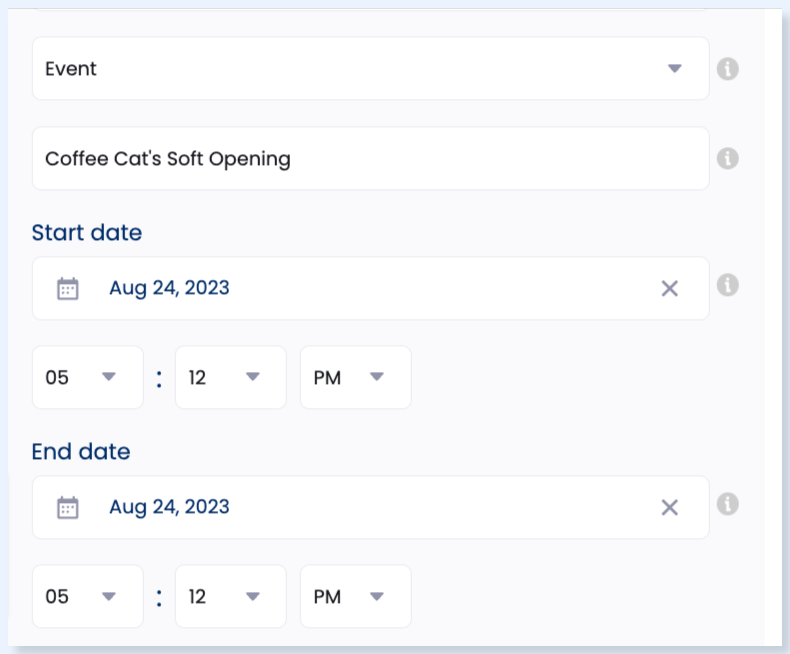Open start time AM/PM selector
This screenshot has height=654, width=790.
click(356, 377)
